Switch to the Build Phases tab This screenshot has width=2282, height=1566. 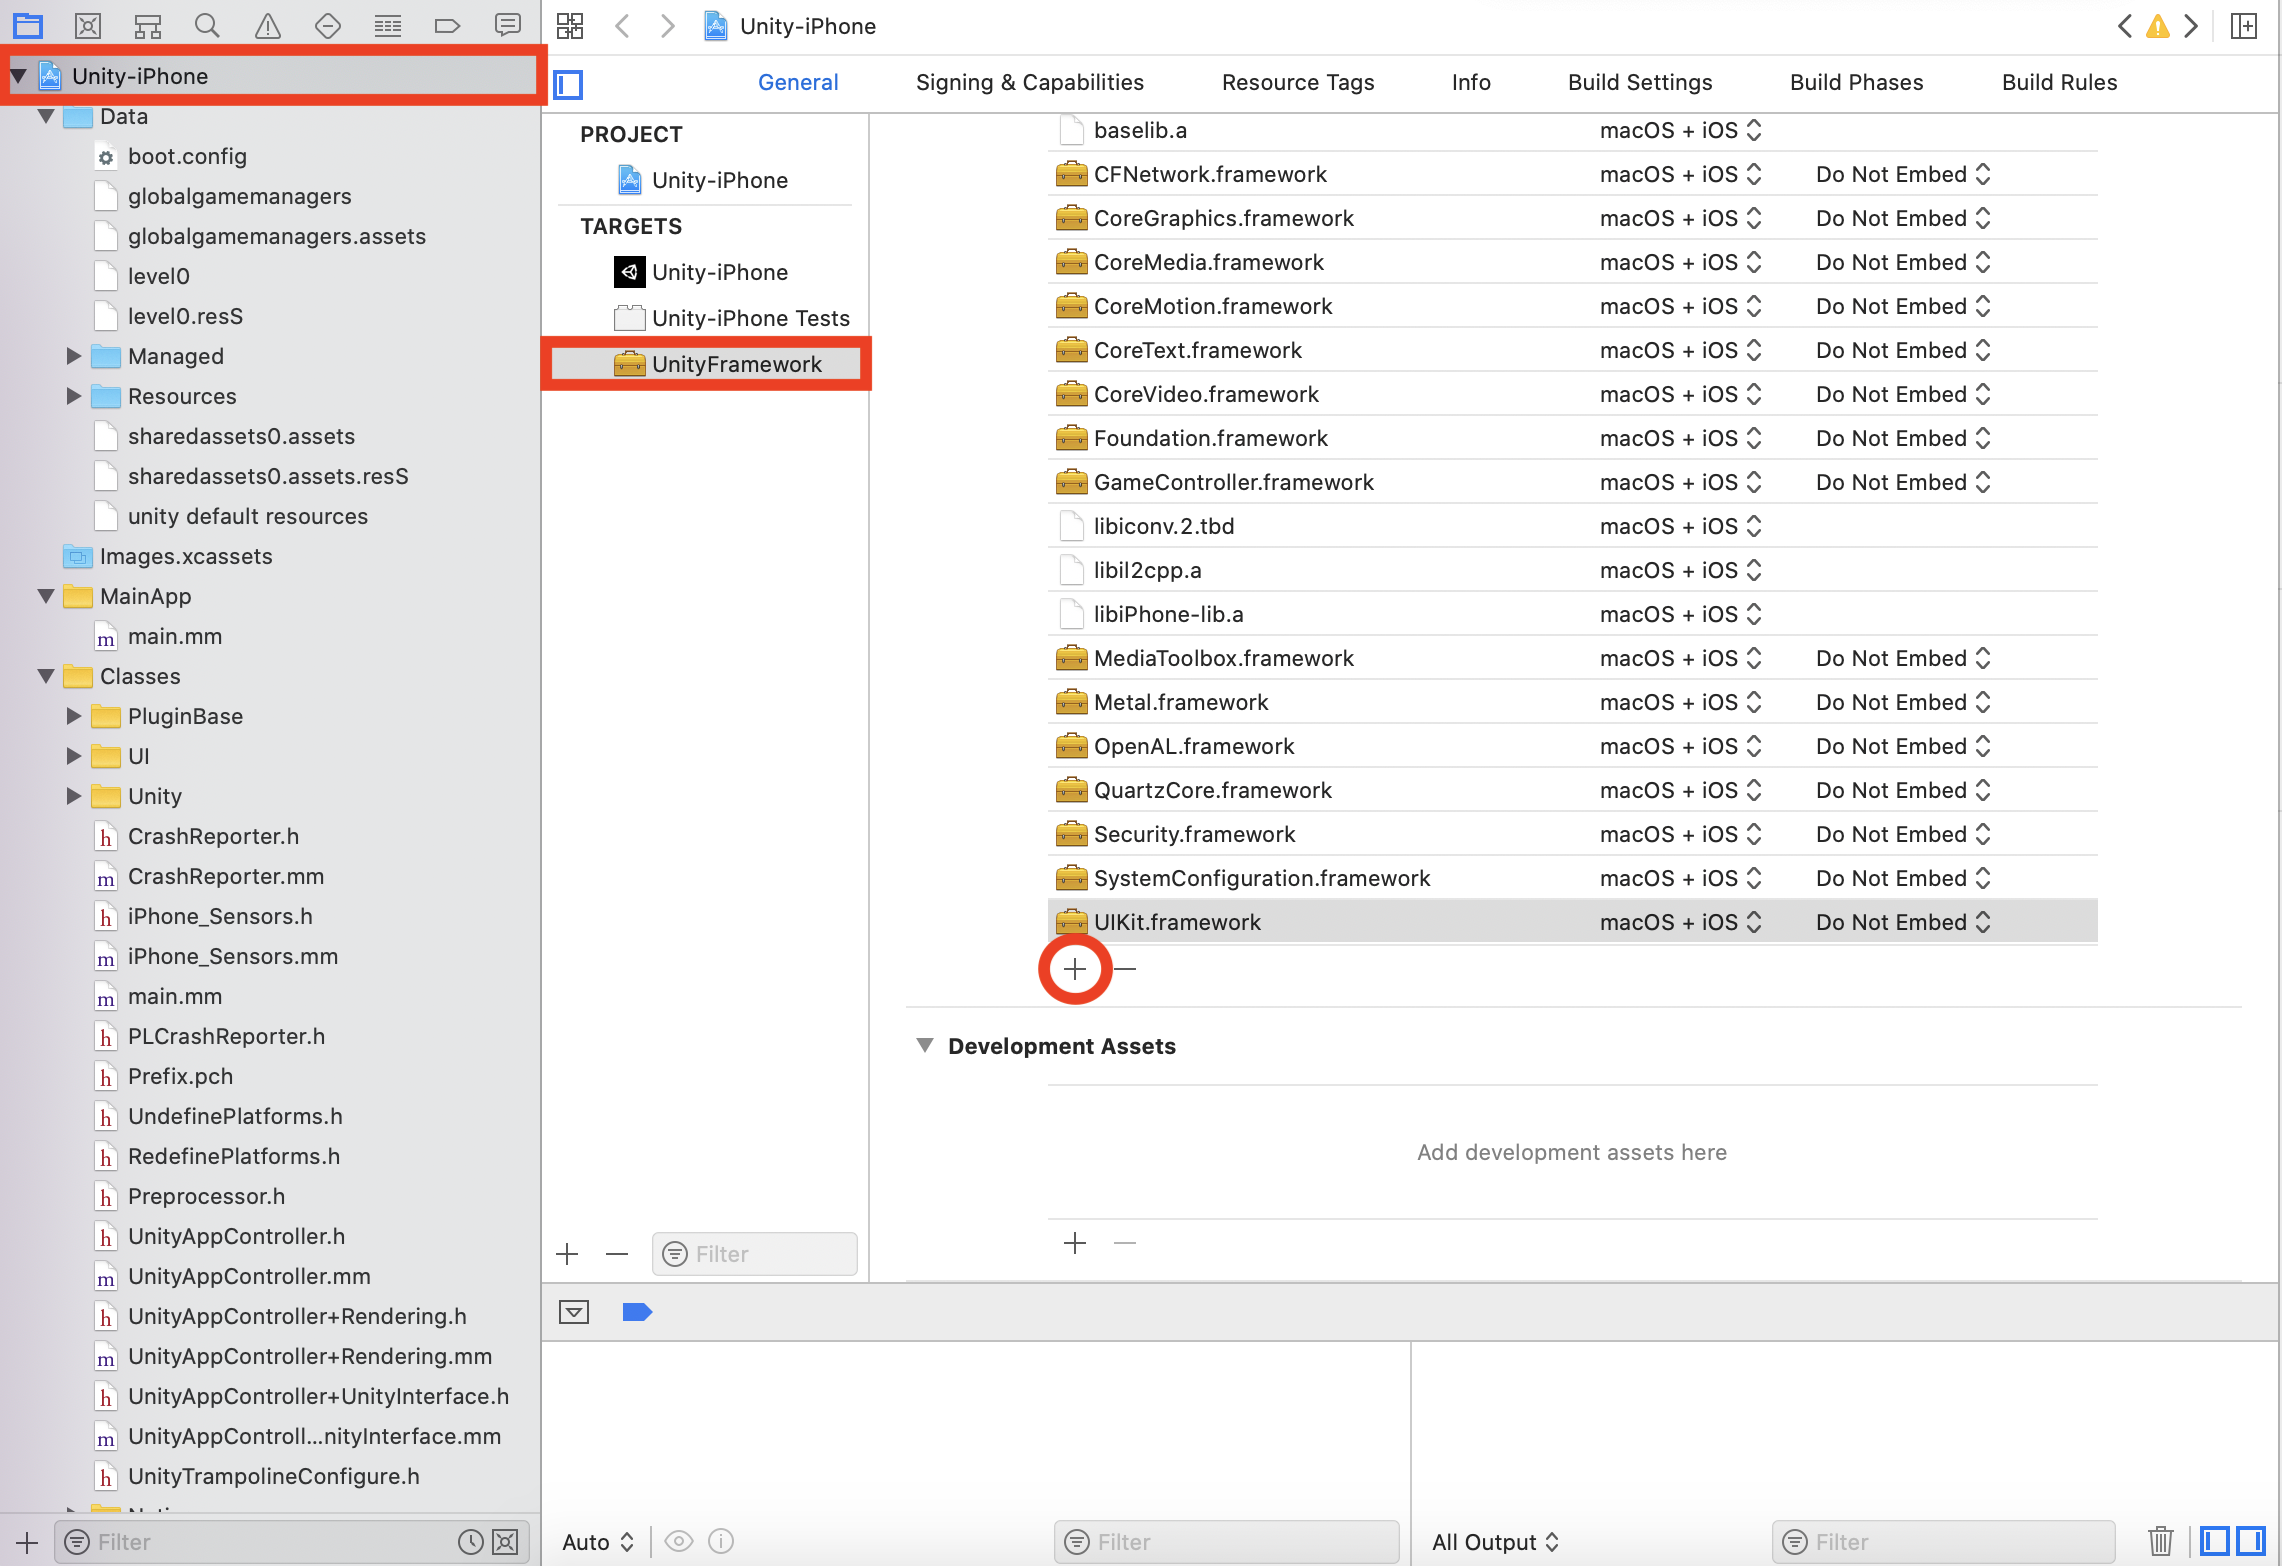point(1857,82)
